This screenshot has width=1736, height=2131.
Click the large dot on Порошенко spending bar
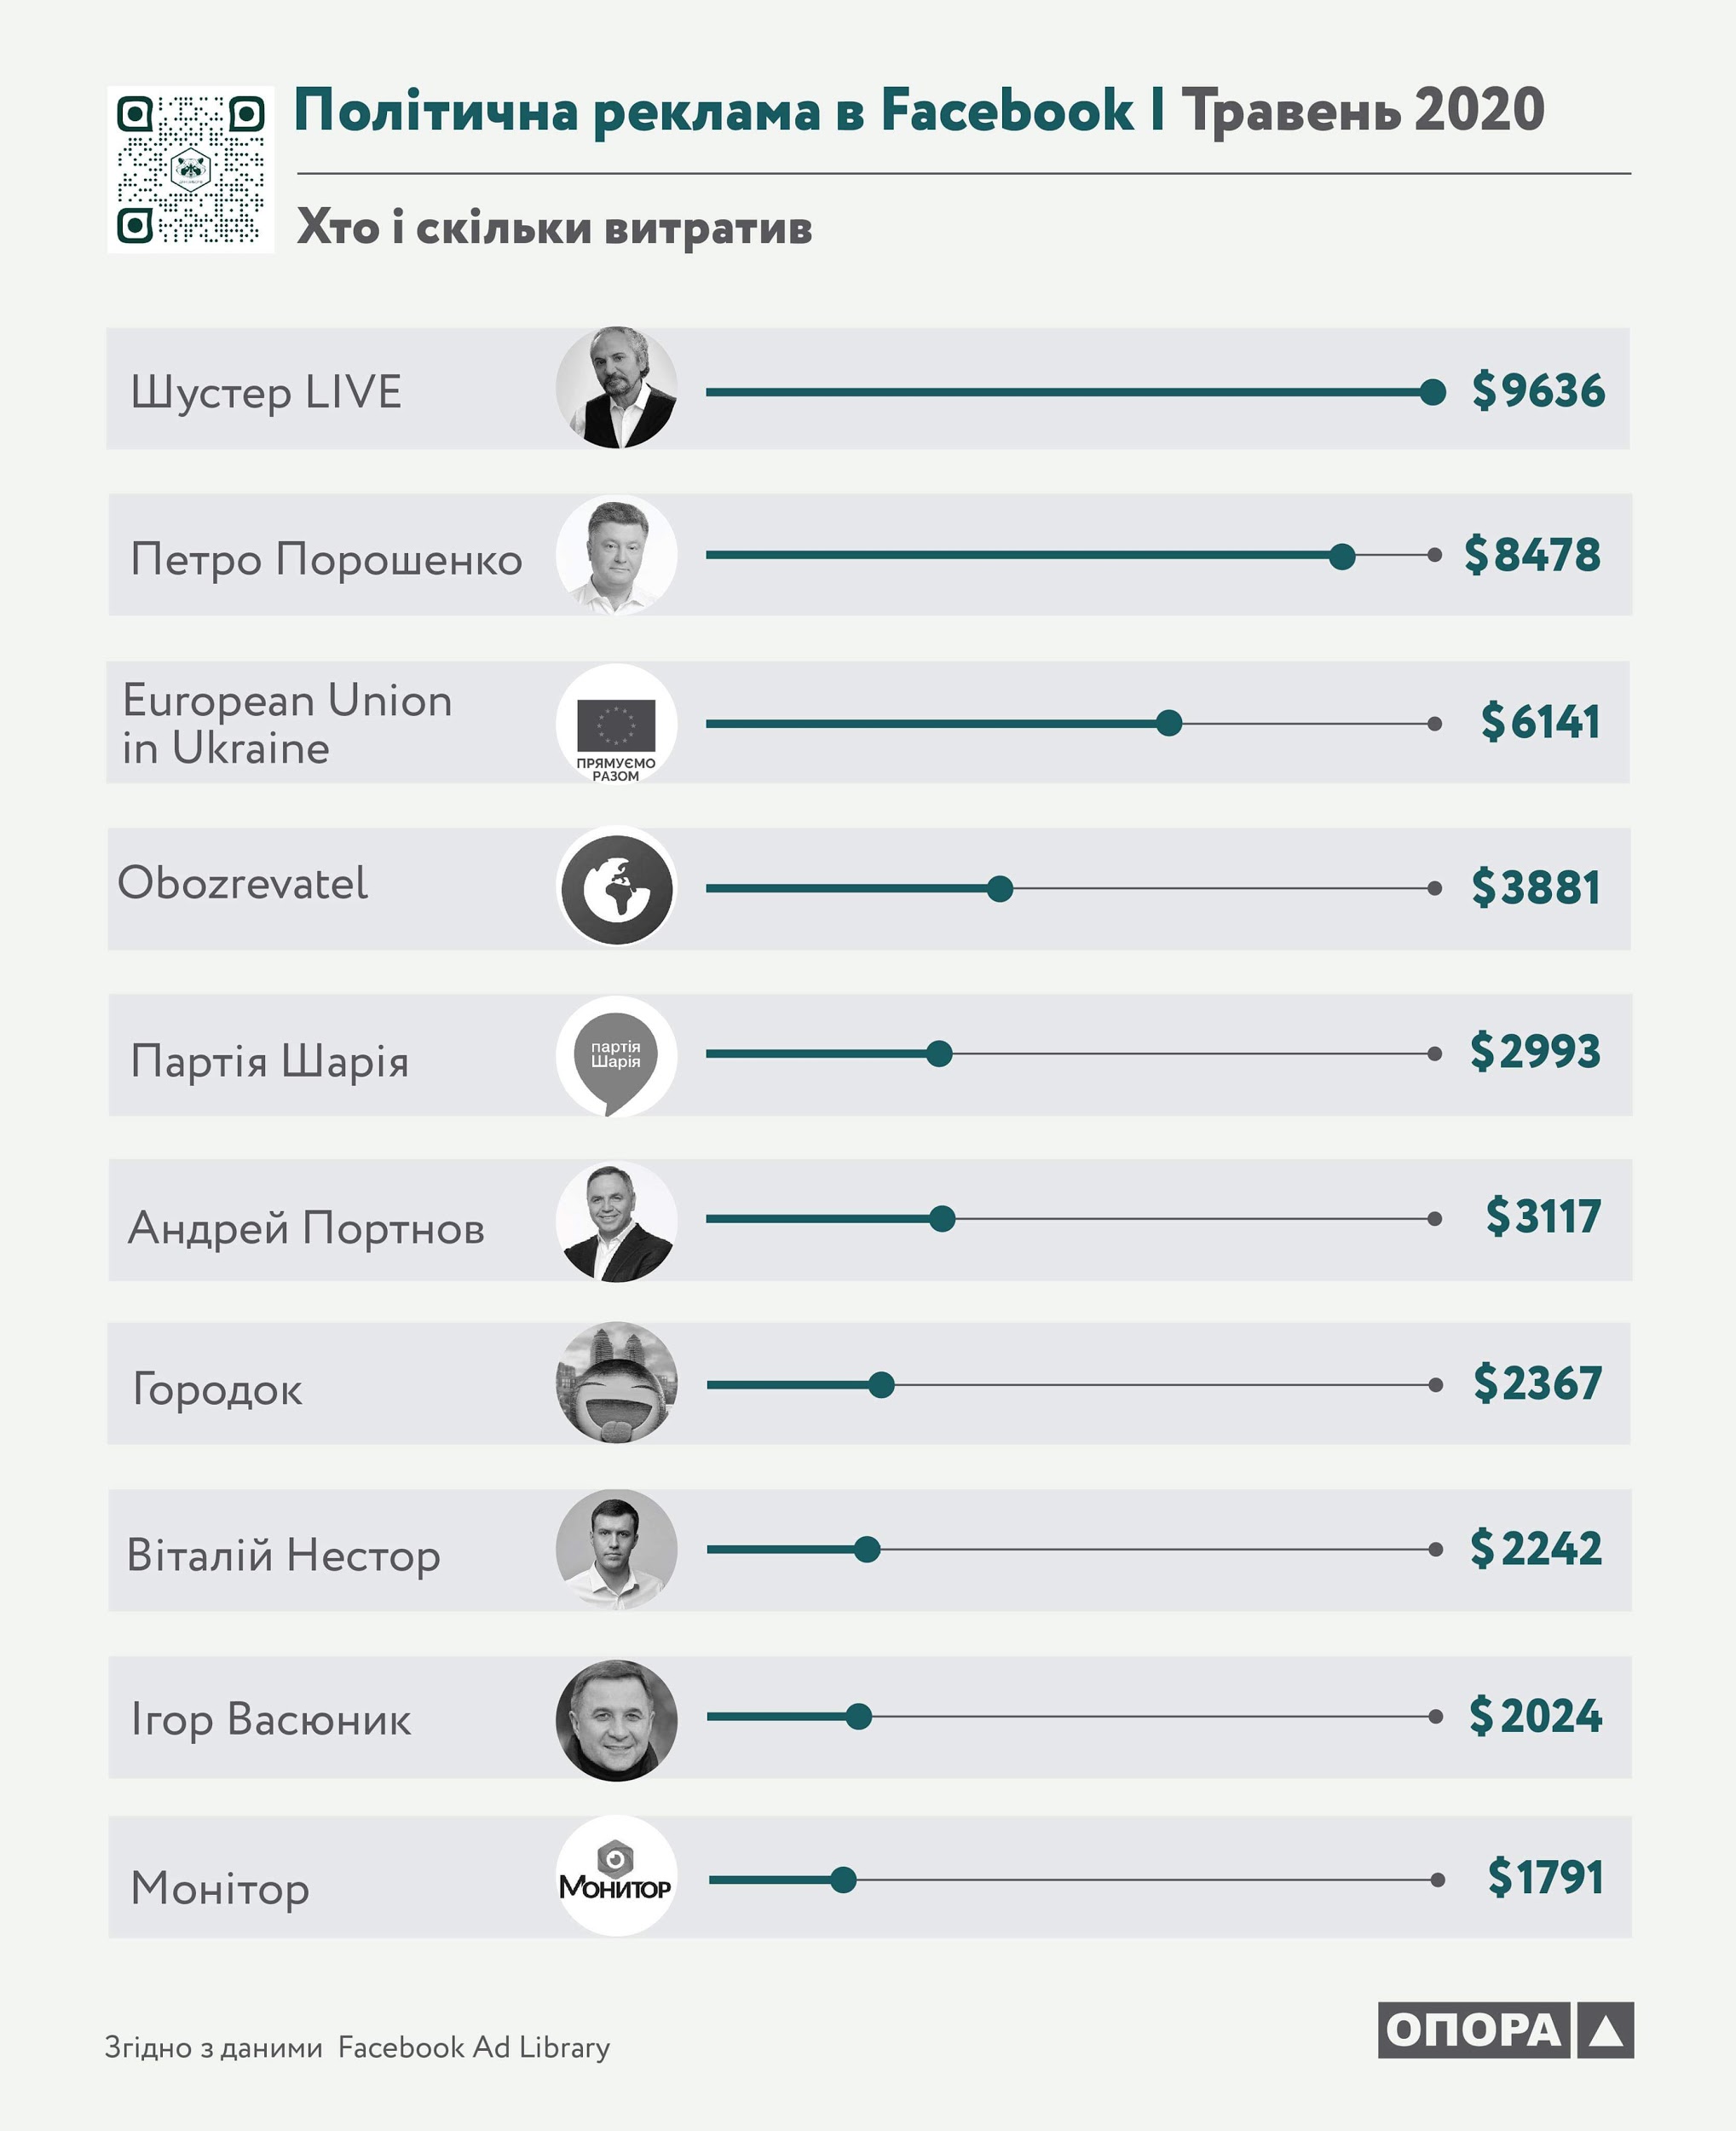1342,556
